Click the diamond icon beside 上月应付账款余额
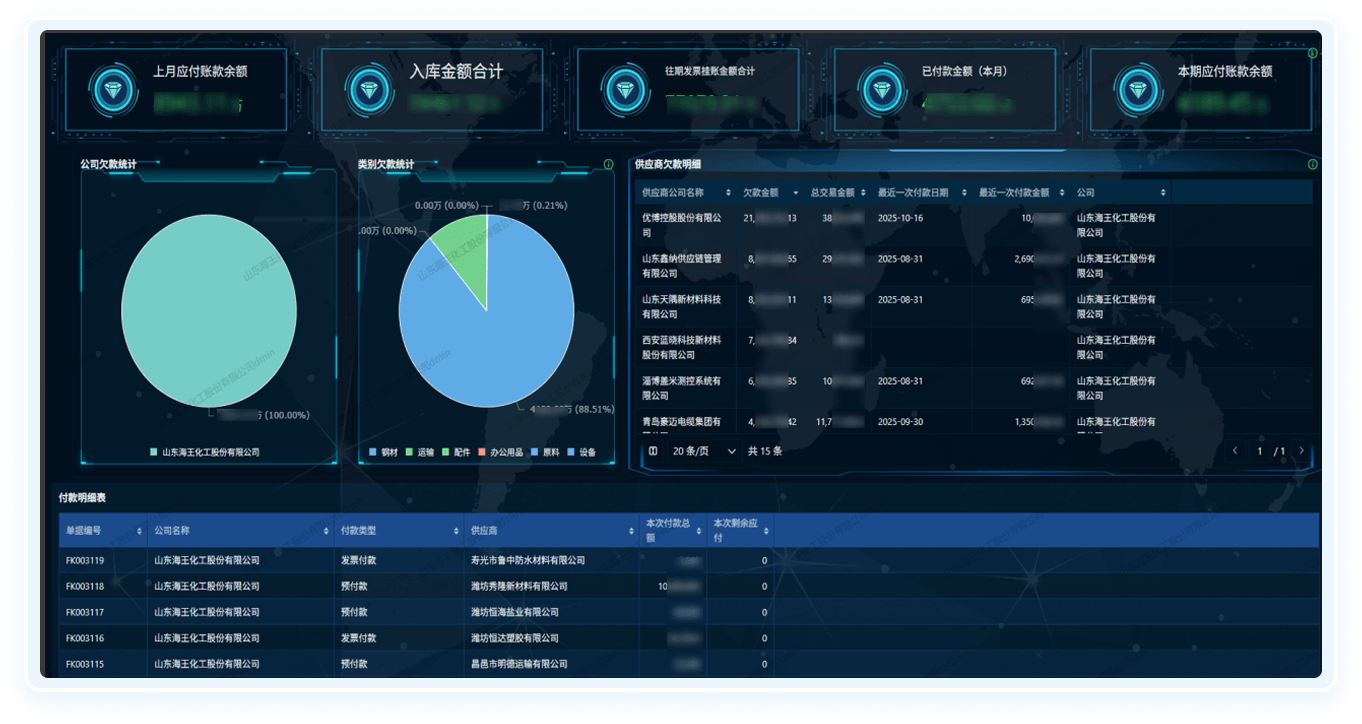 point(111,89)
